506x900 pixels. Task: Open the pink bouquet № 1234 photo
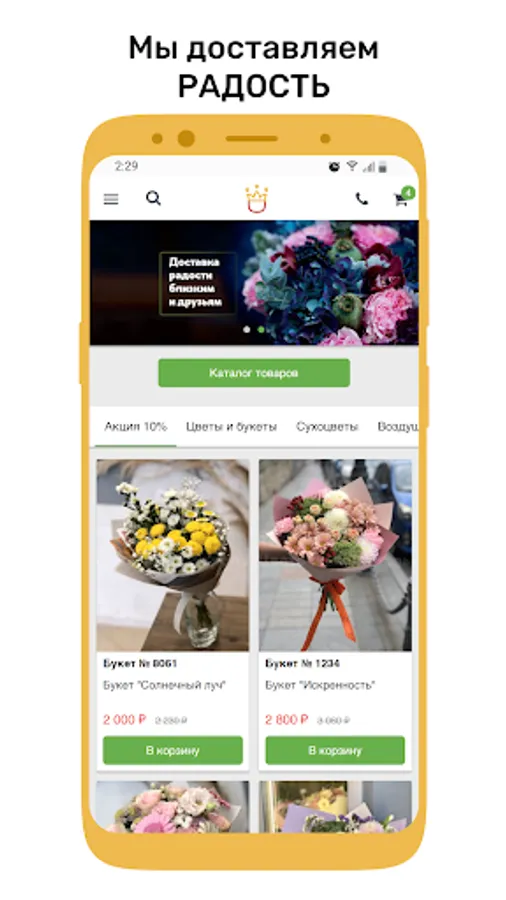click(335, 555)
